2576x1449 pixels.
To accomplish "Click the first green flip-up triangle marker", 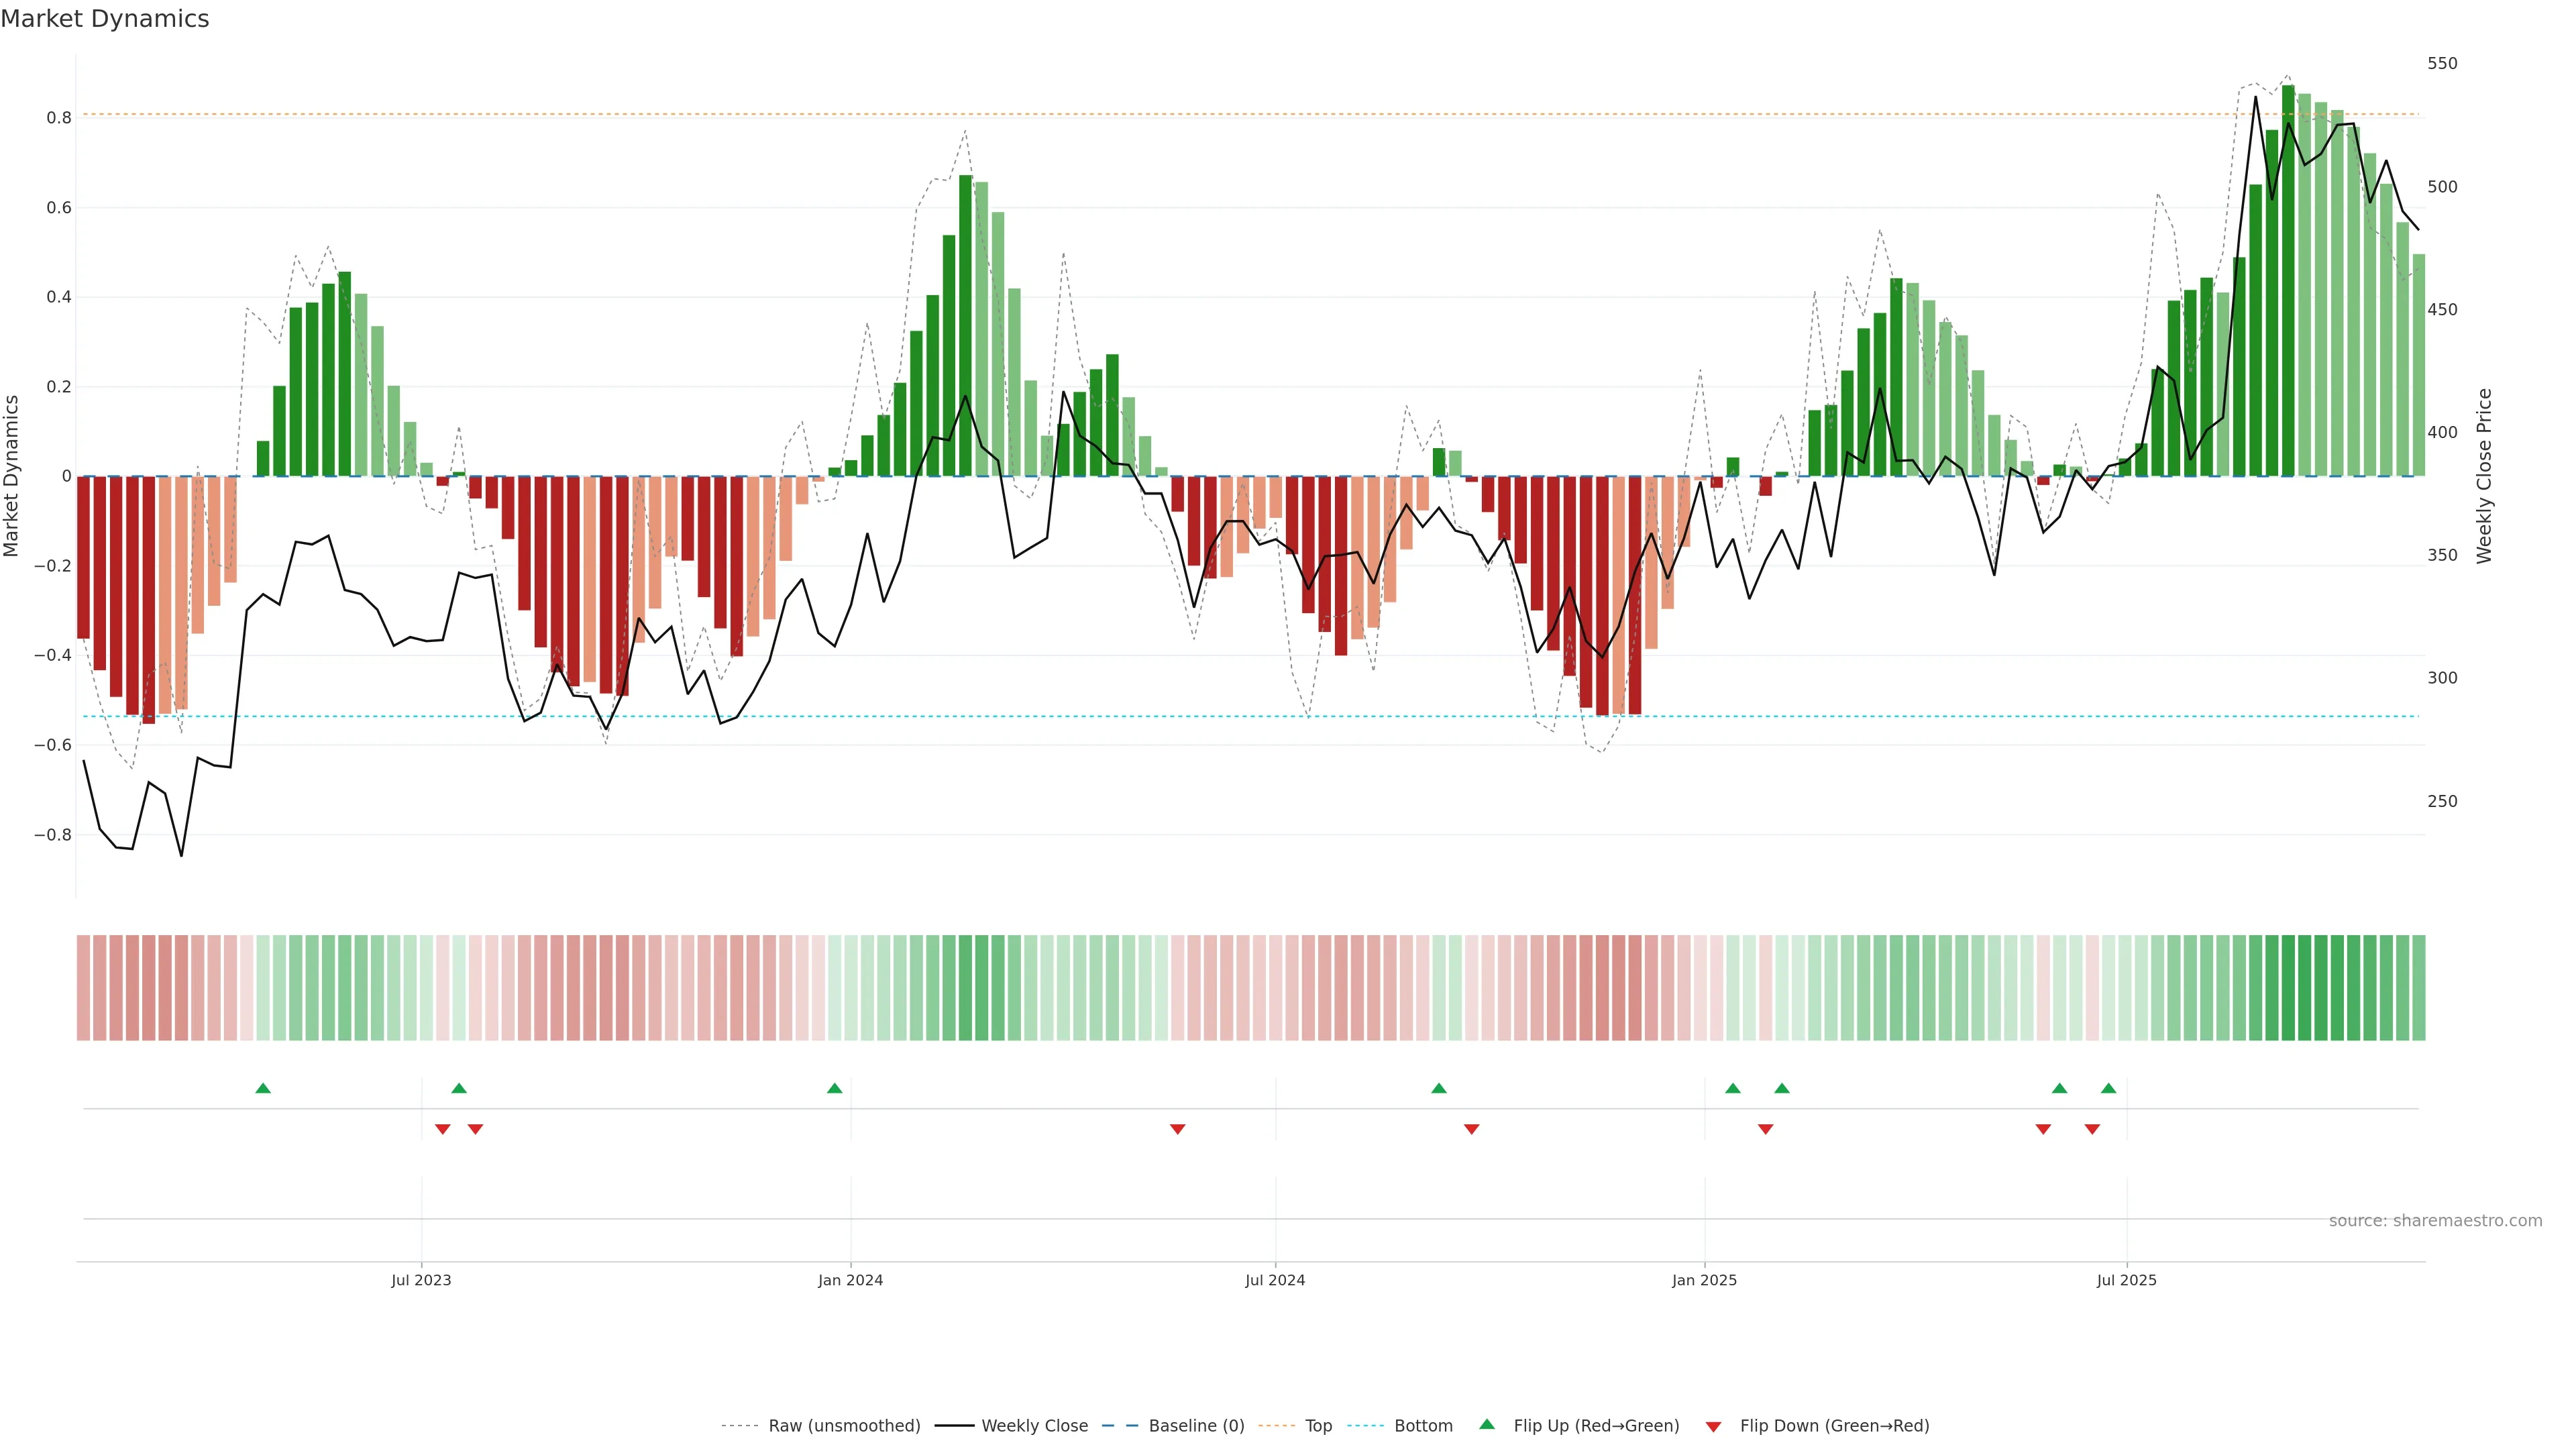I will [x=263, y=1088].
